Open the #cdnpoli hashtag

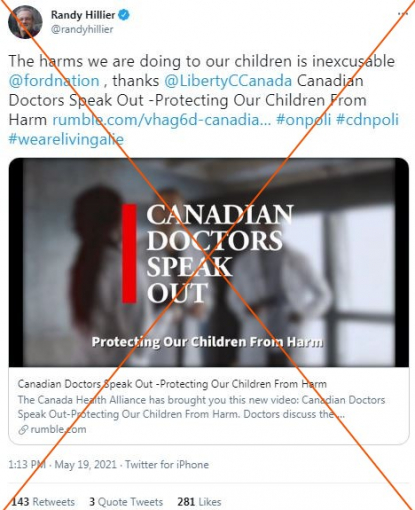pyautogui.click(x=367, y=120)
